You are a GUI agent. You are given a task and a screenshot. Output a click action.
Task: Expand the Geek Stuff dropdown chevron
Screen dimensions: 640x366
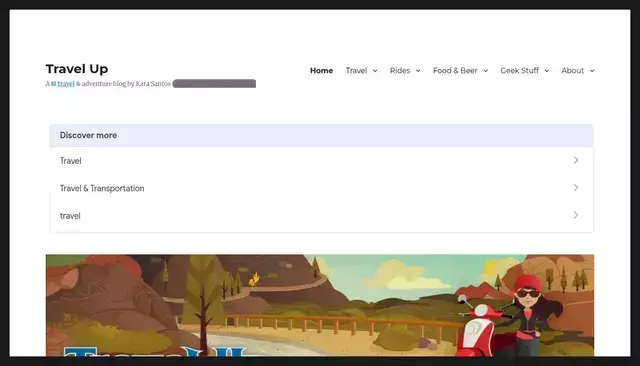click(x=547, y=71)
